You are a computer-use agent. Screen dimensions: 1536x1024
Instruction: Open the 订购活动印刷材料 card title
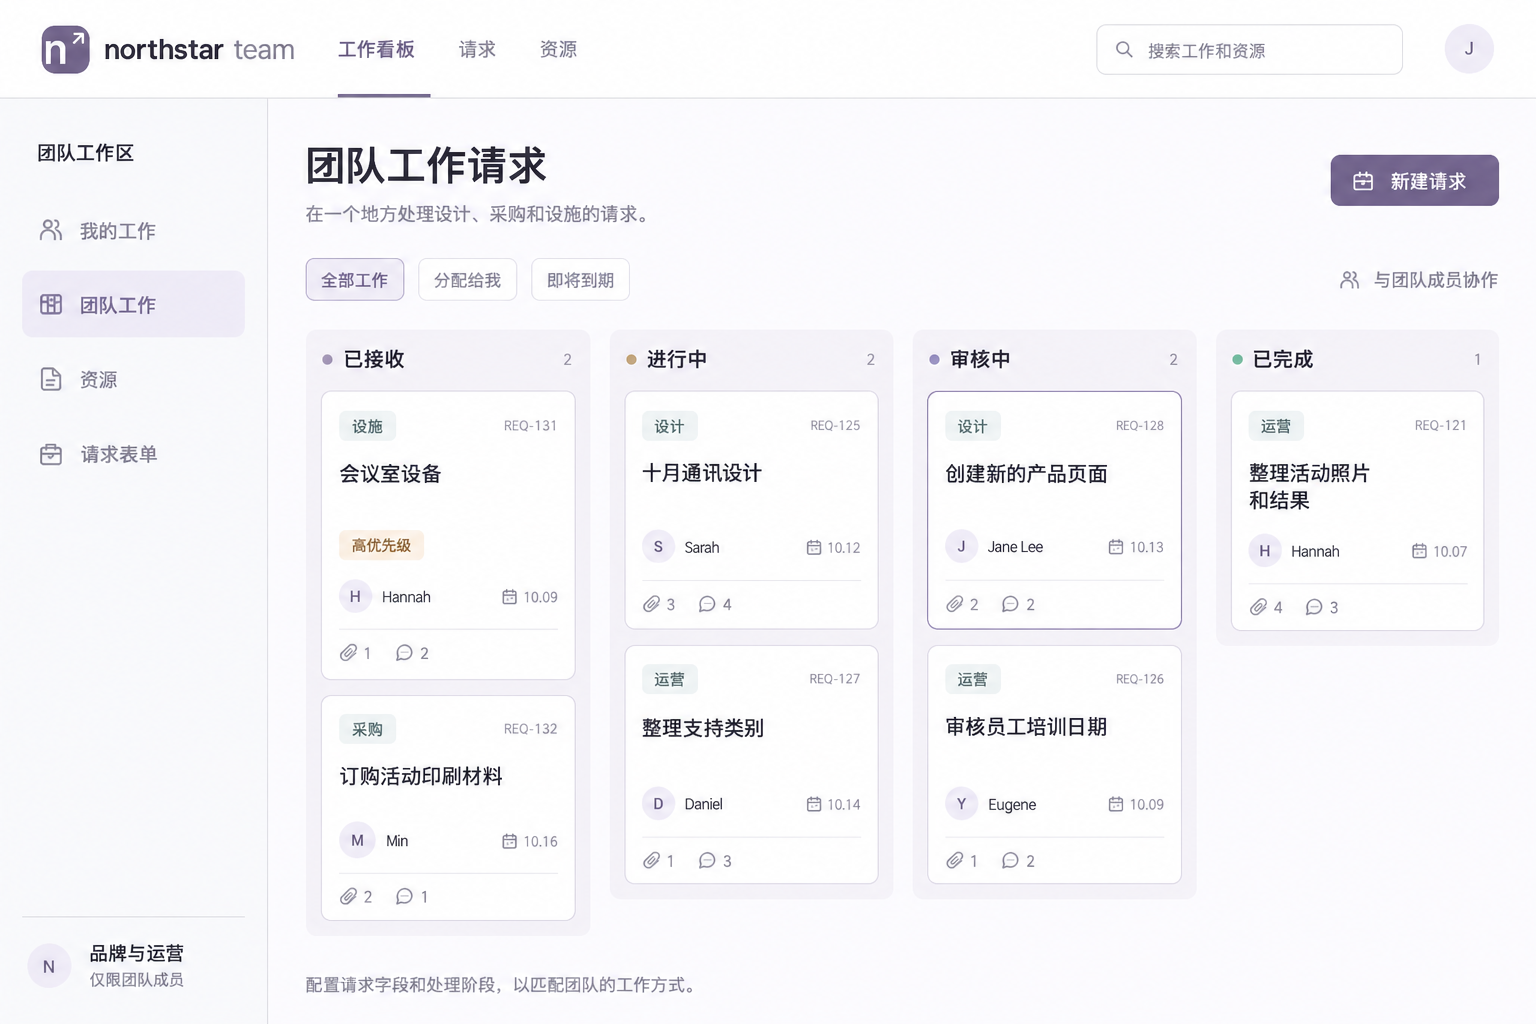tap(421, 776)
